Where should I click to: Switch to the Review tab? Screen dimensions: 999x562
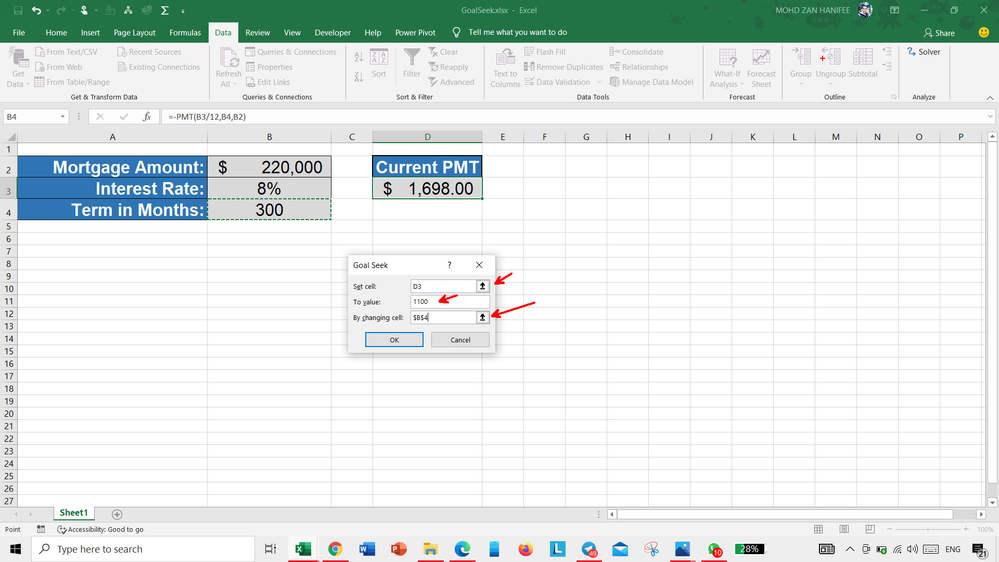[x=257, y=32]
